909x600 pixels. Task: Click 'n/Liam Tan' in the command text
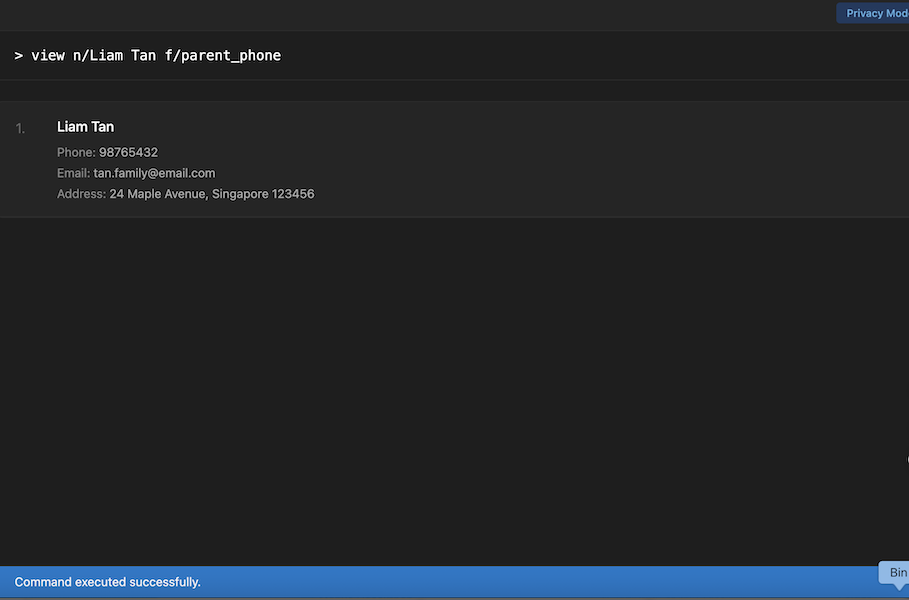pos(114,56)
